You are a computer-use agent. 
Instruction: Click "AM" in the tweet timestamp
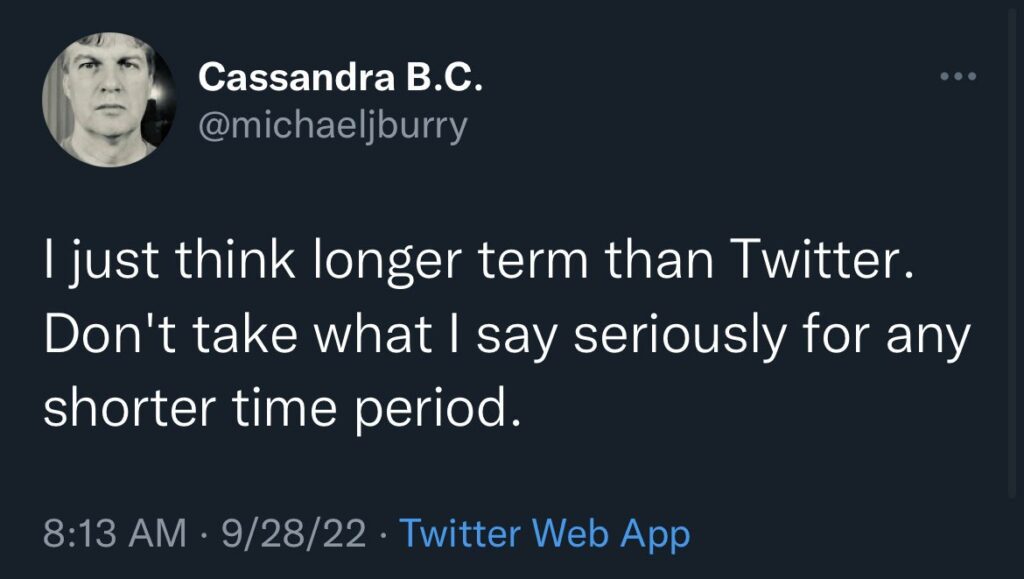162,534
